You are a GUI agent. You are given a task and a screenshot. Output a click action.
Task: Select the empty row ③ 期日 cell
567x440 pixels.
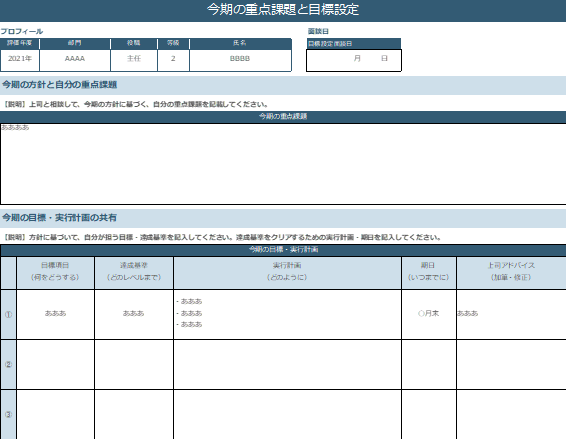(429, 415)
